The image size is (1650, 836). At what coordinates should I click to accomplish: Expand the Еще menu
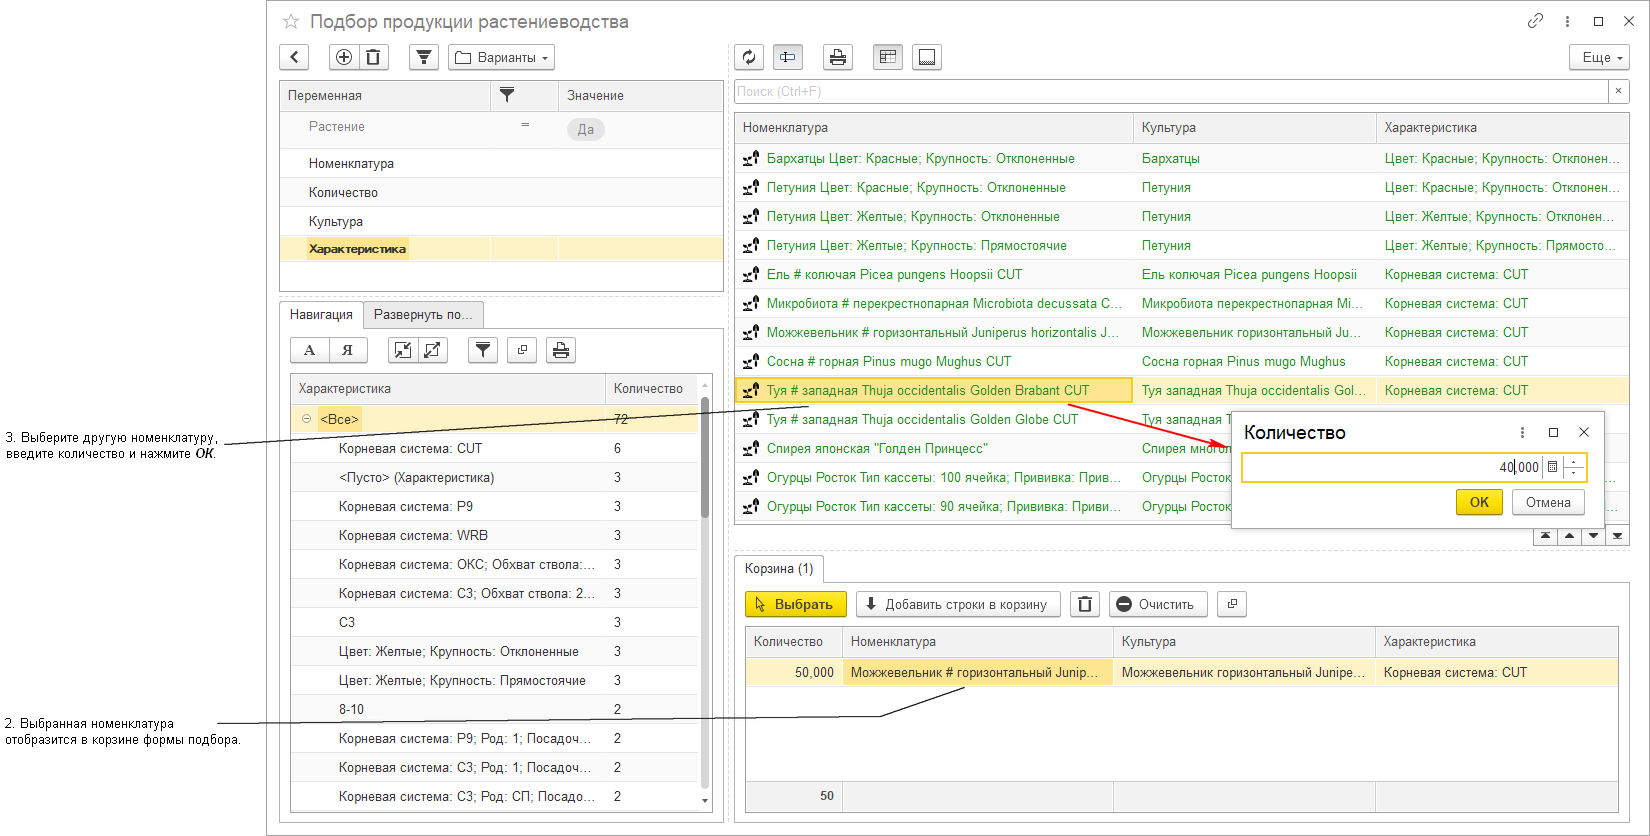click(1599, 57)
